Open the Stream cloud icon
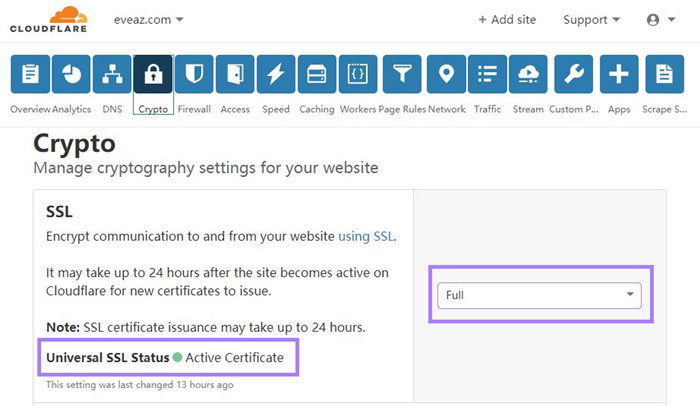The image size is (700, 406). click(x=528, y=74)
